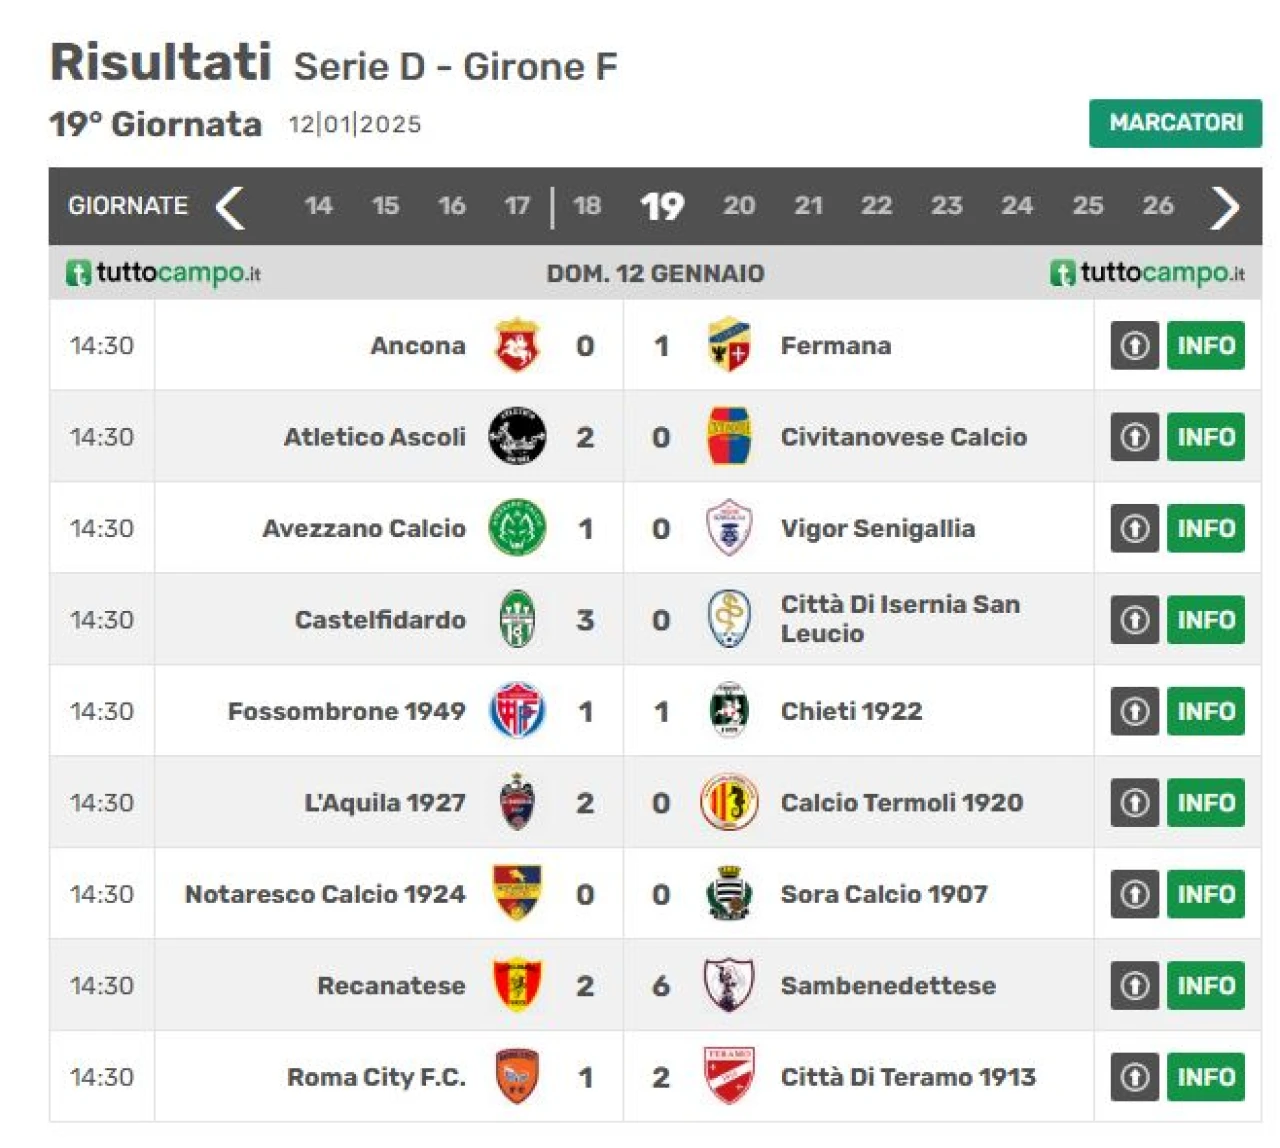Click the Fermana team crest
This screenshot has height=1148, width=1280.
[729, 345]
